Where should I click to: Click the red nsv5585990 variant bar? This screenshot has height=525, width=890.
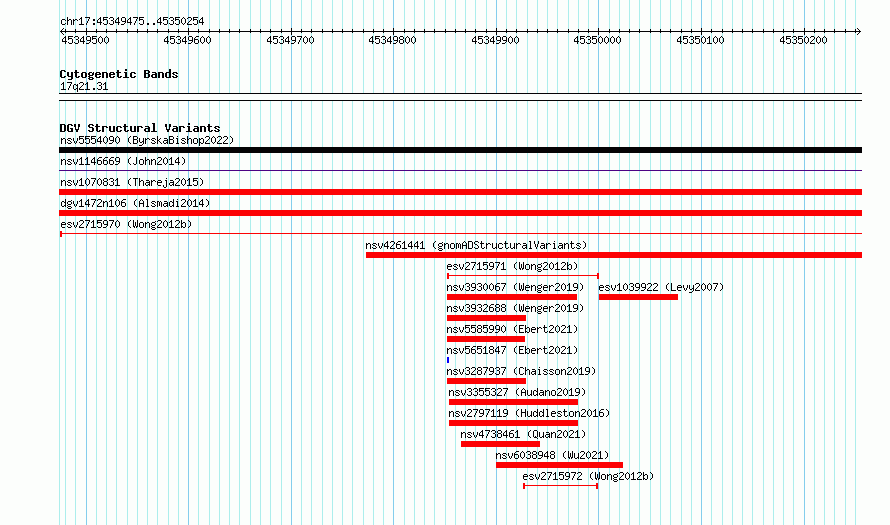coord(486,339)
